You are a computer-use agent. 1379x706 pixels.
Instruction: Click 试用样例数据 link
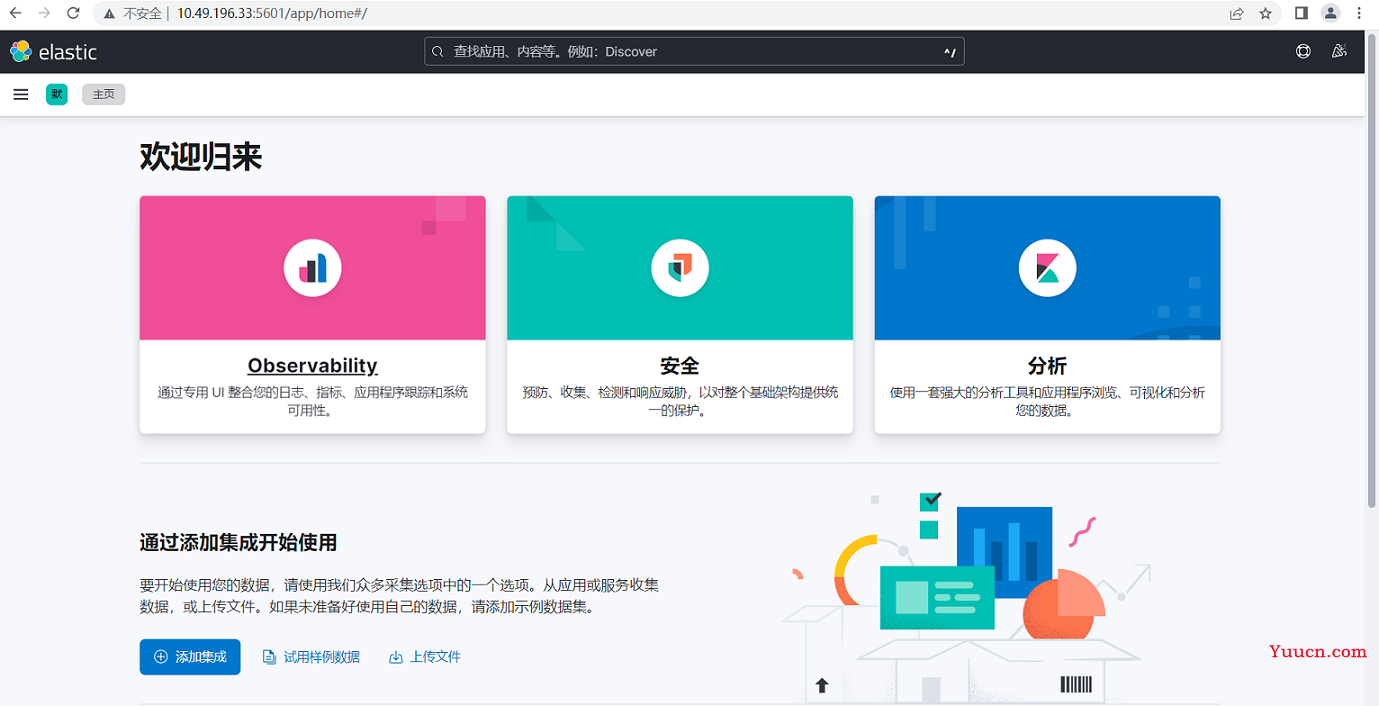311,657
